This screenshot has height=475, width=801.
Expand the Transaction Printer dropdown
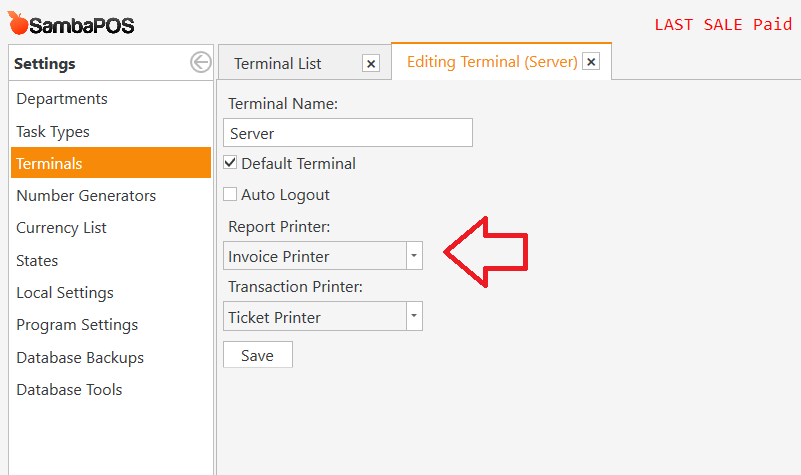pyautogui.click(x=413, y=317)
